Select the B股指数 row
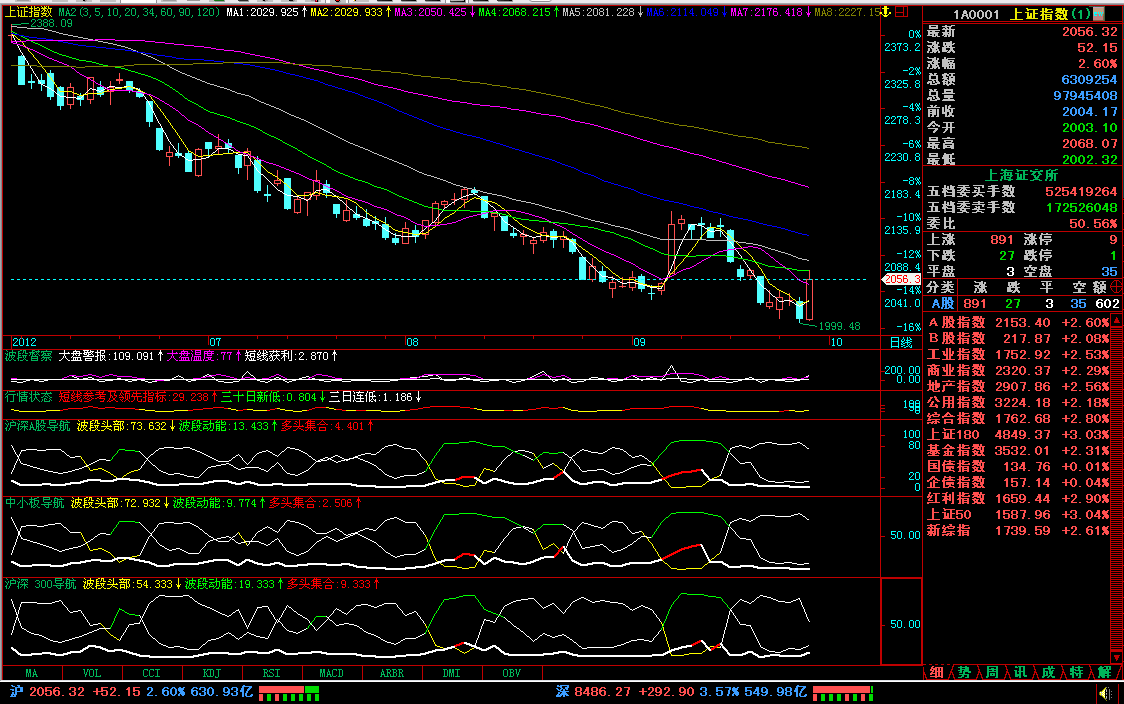The height and width of the screenshot is (704, 1124). [1019, 338]
